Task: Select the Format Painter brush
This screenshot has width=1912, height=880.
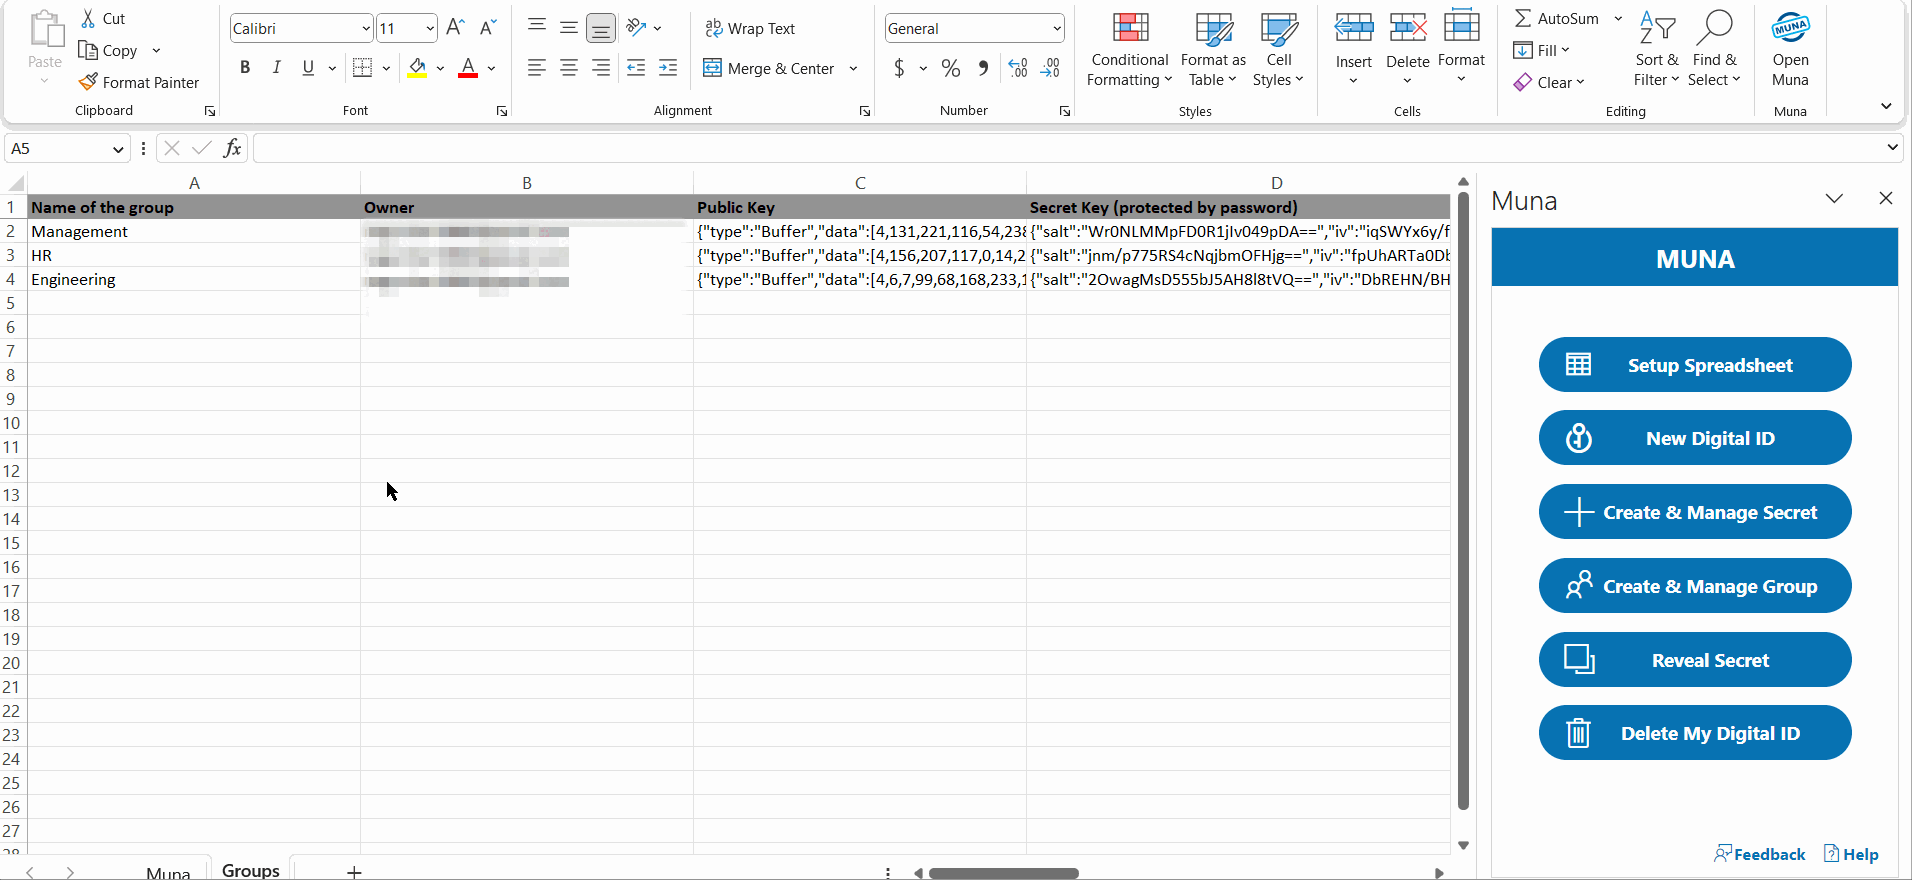Action: click(88, 82)
